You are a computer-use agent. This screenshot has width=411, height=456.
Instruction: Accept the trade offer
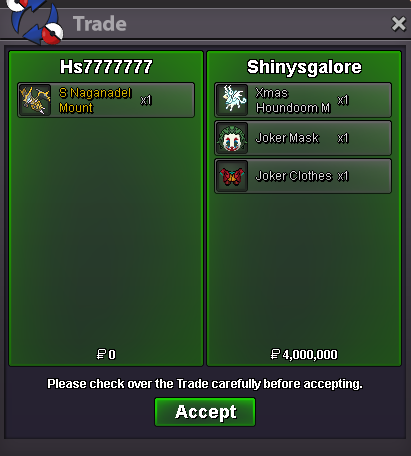coord(205,412)
